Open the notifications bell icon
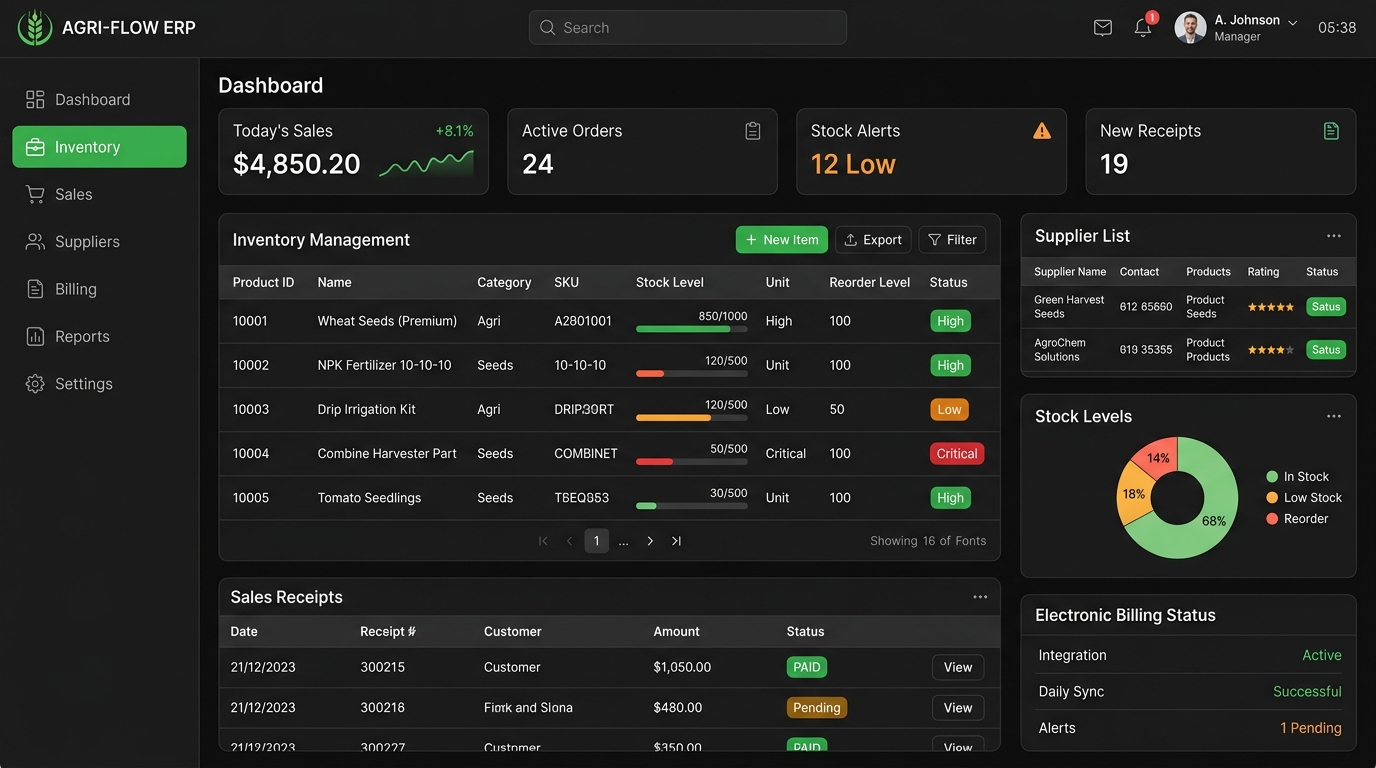Viewport: 1376px width, 768px height. pyautogui.click(x=1143, y=28)
